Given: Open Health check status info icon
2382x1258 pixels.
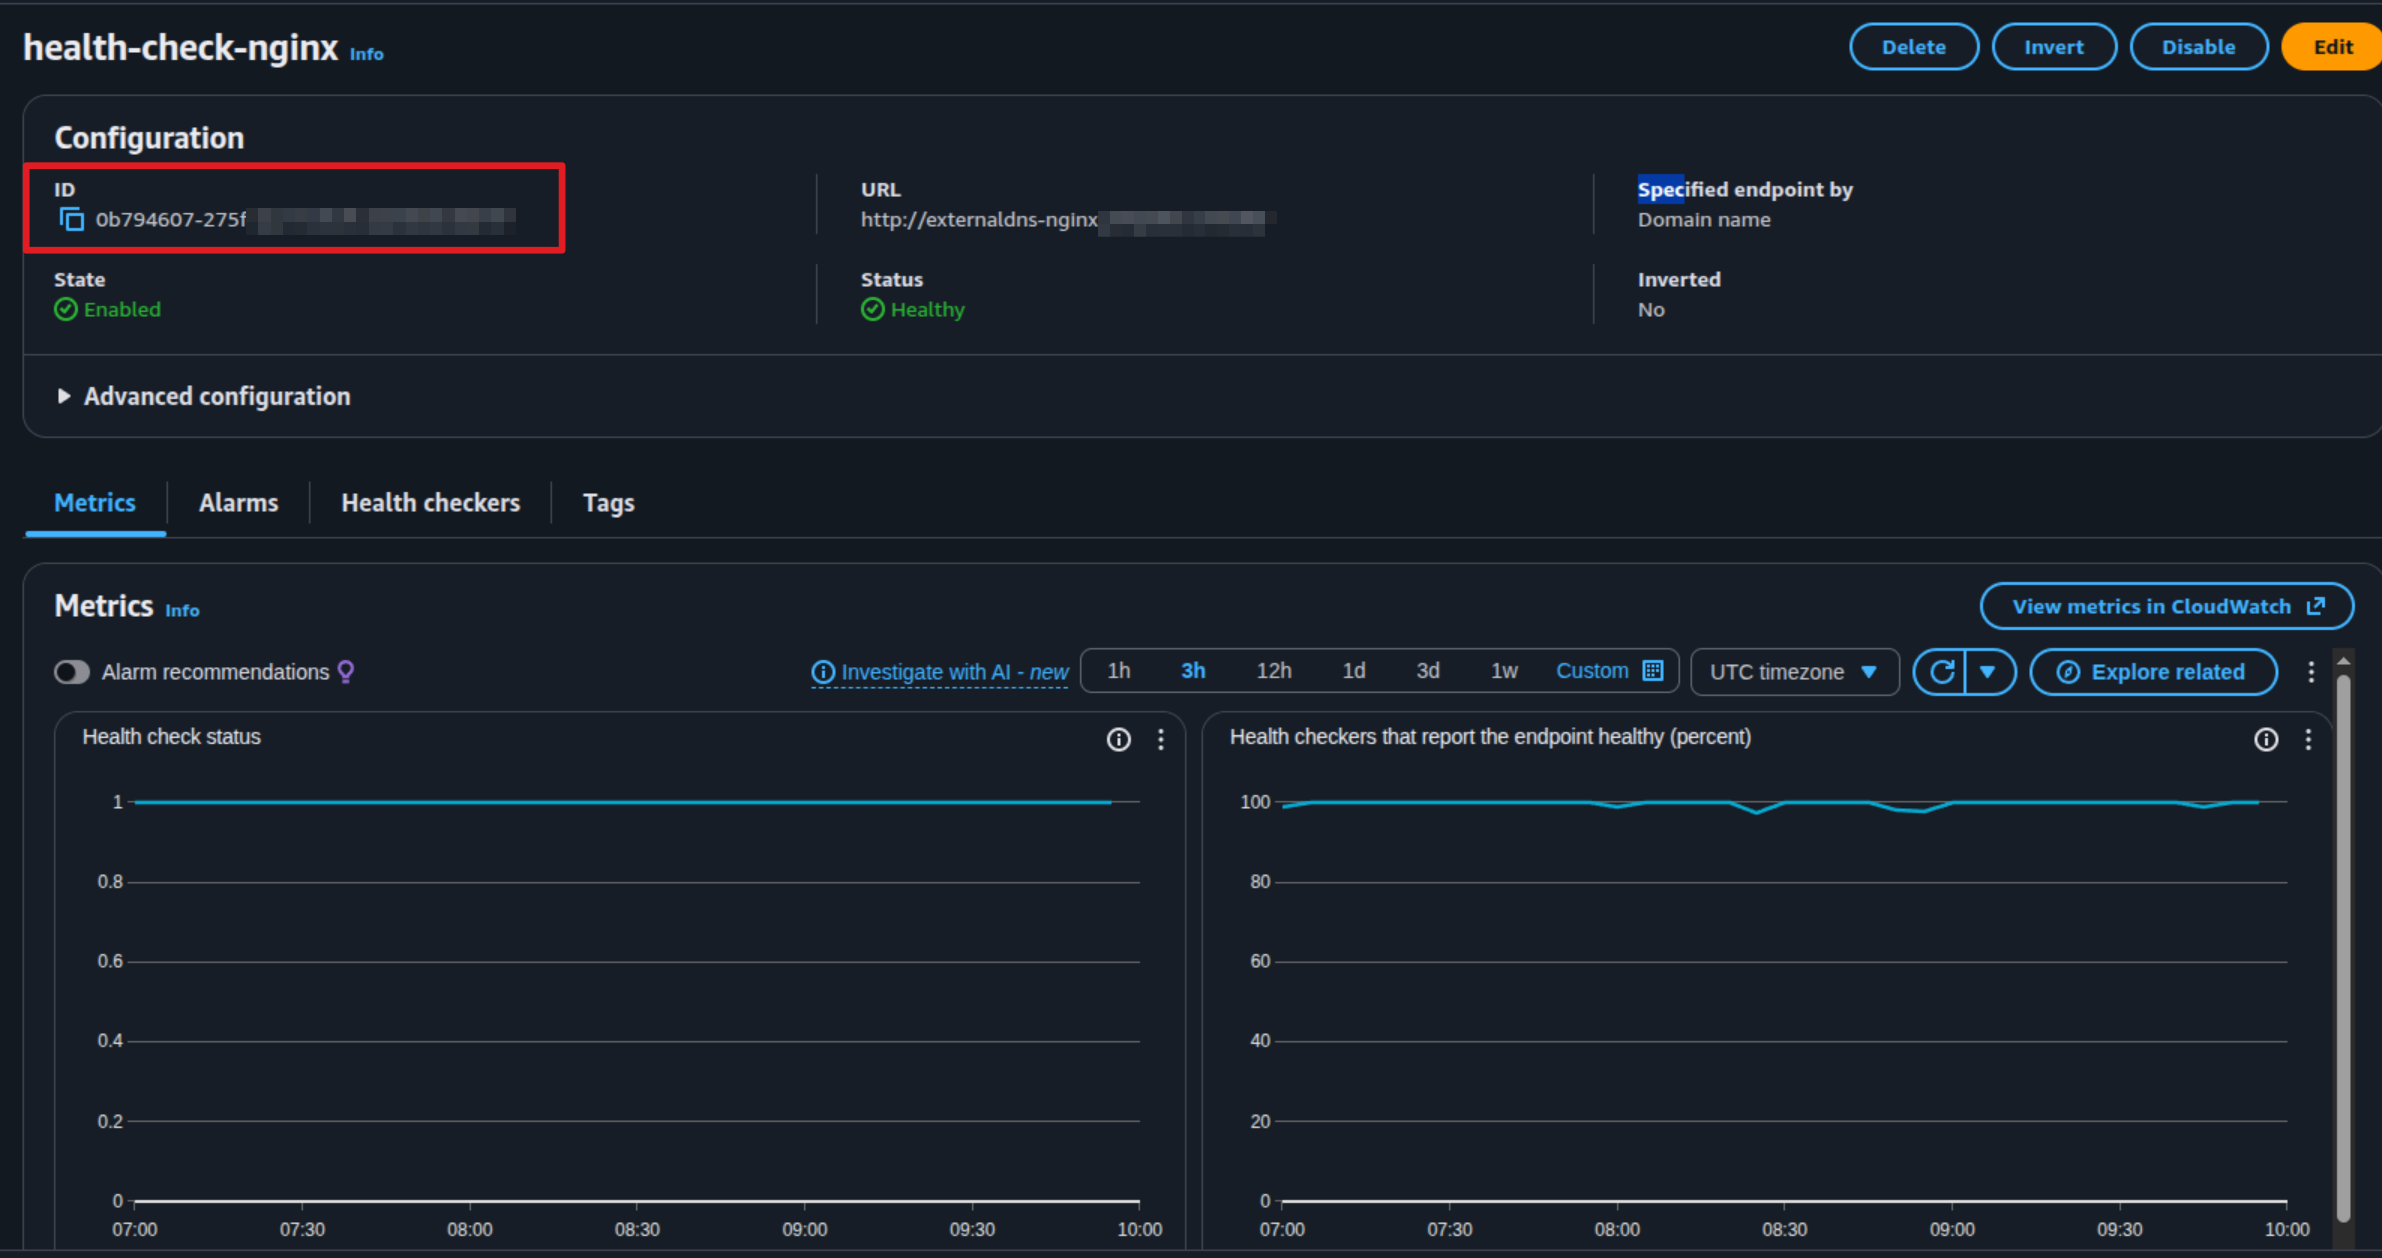Looking at the screenshot, I should tap(1118, 739).
